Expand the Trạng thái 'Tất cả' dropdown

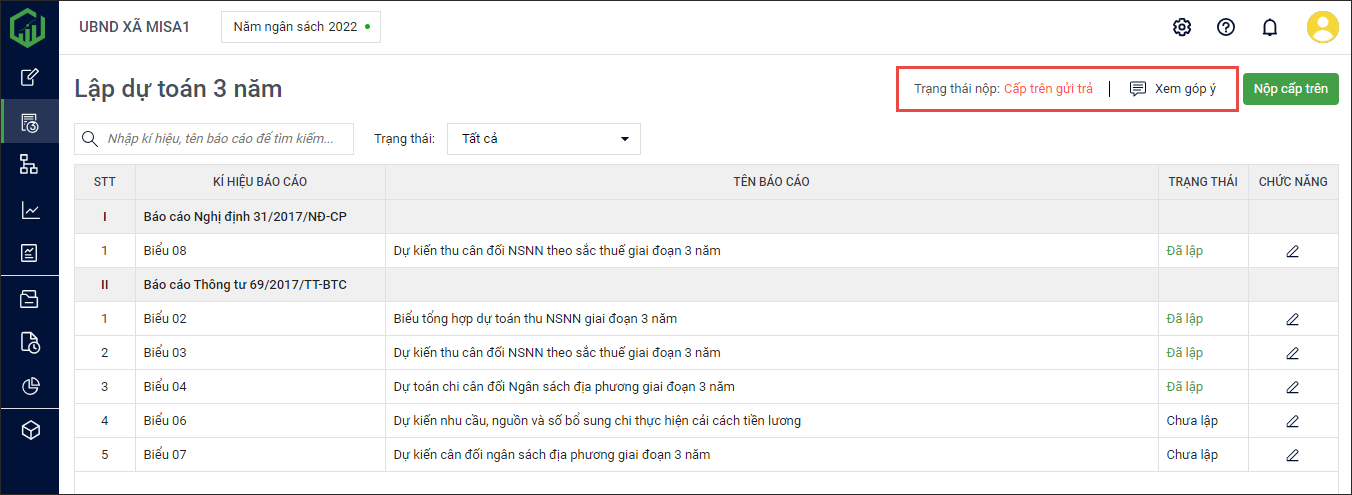point(543,139)
